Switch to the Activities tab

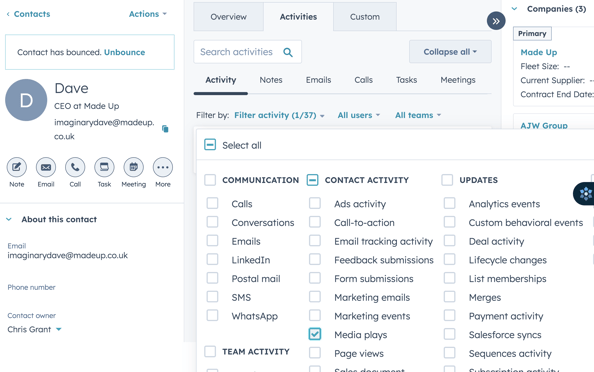pos(299,17)
